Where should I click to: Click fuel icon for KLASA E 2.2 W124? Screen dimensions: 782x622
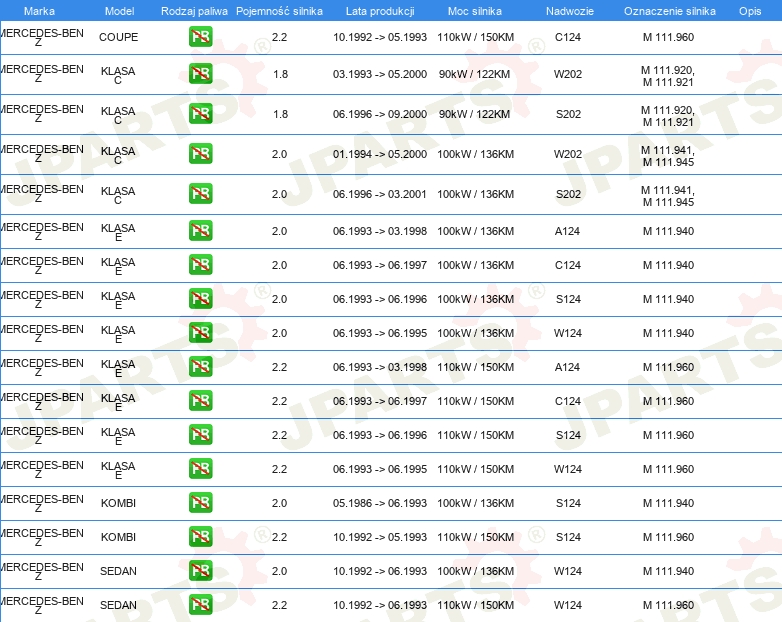tap(201, 469)
